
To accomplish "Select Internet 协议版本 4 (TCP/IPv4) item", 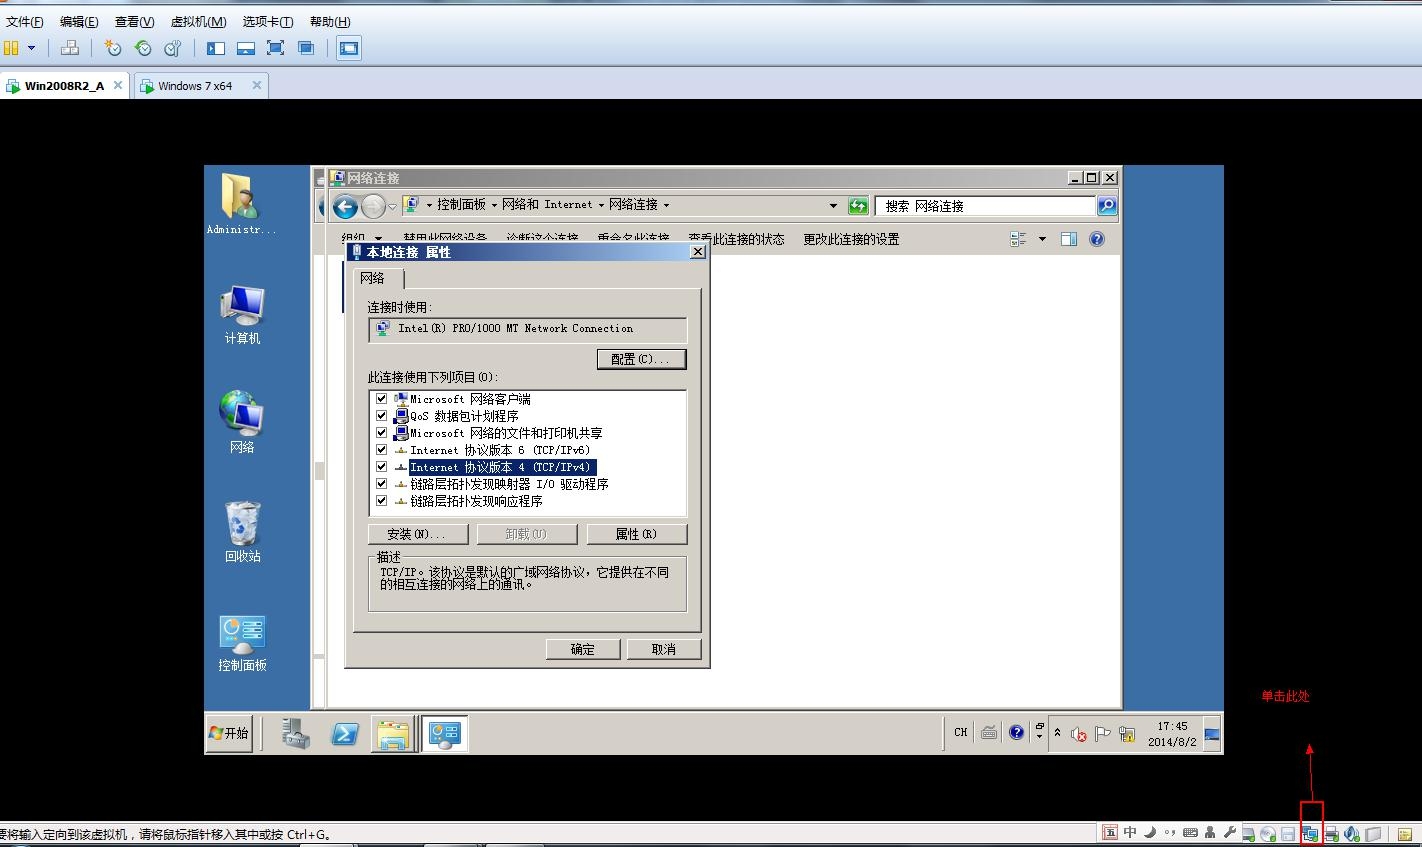I will pyautogui.click(x=501, y=467).
